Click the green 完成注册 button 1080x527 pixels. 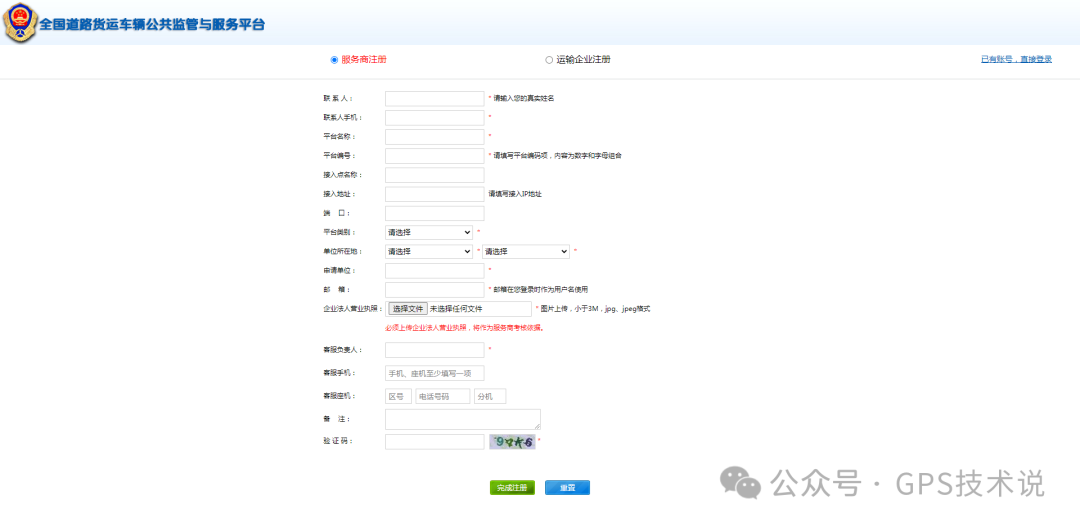coord(512,488)
